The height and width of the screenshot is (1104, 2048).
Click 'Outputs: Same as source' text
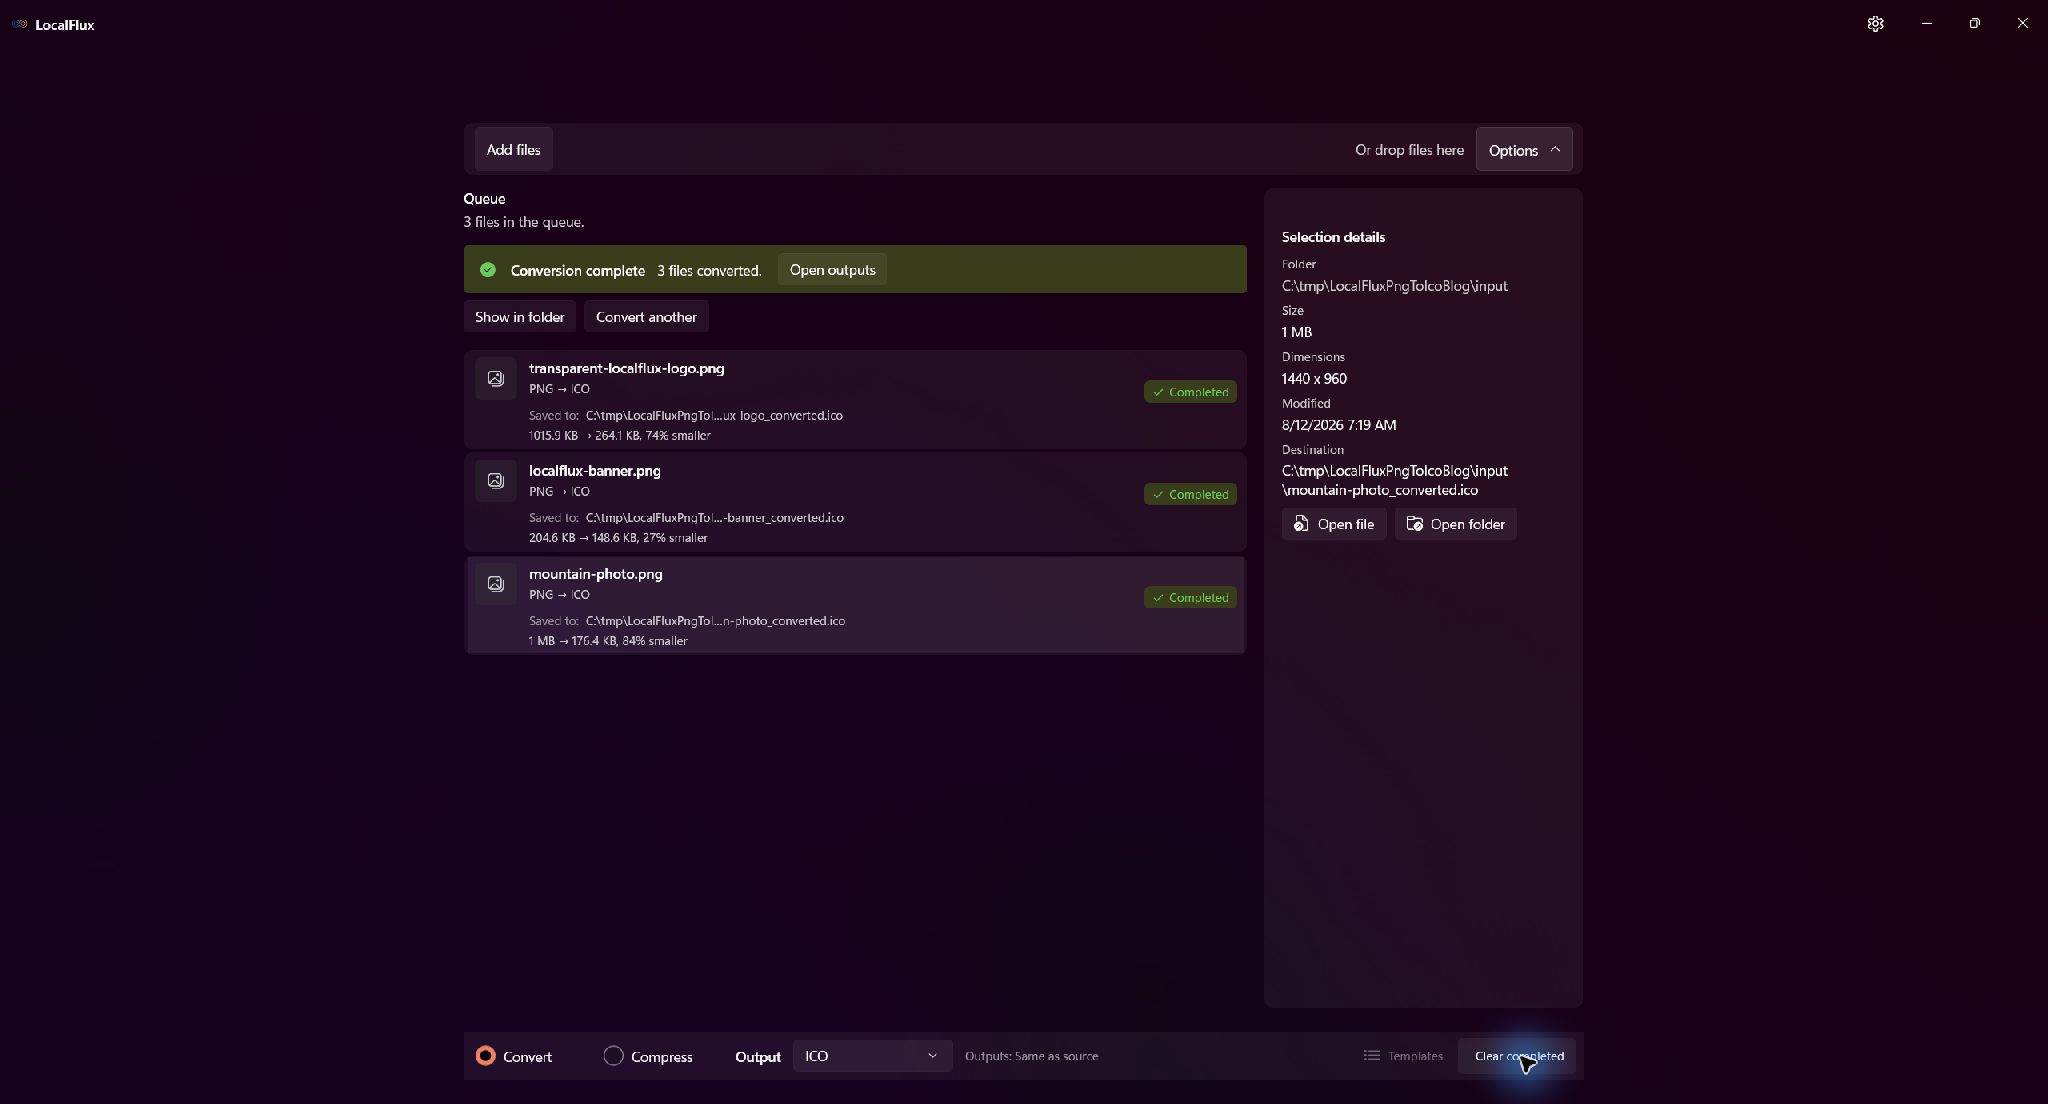point(1031,1056)
